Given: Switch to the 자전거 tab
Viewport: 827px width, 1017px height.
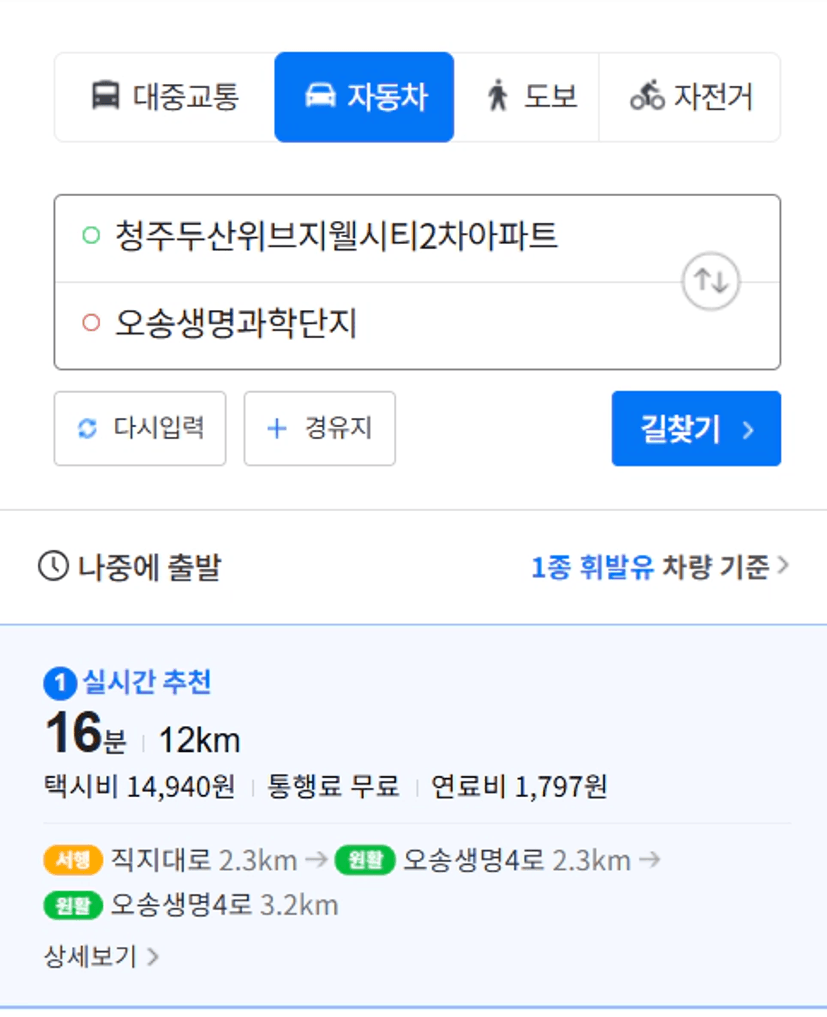Looking at the screenshot, I should point(690,97).
